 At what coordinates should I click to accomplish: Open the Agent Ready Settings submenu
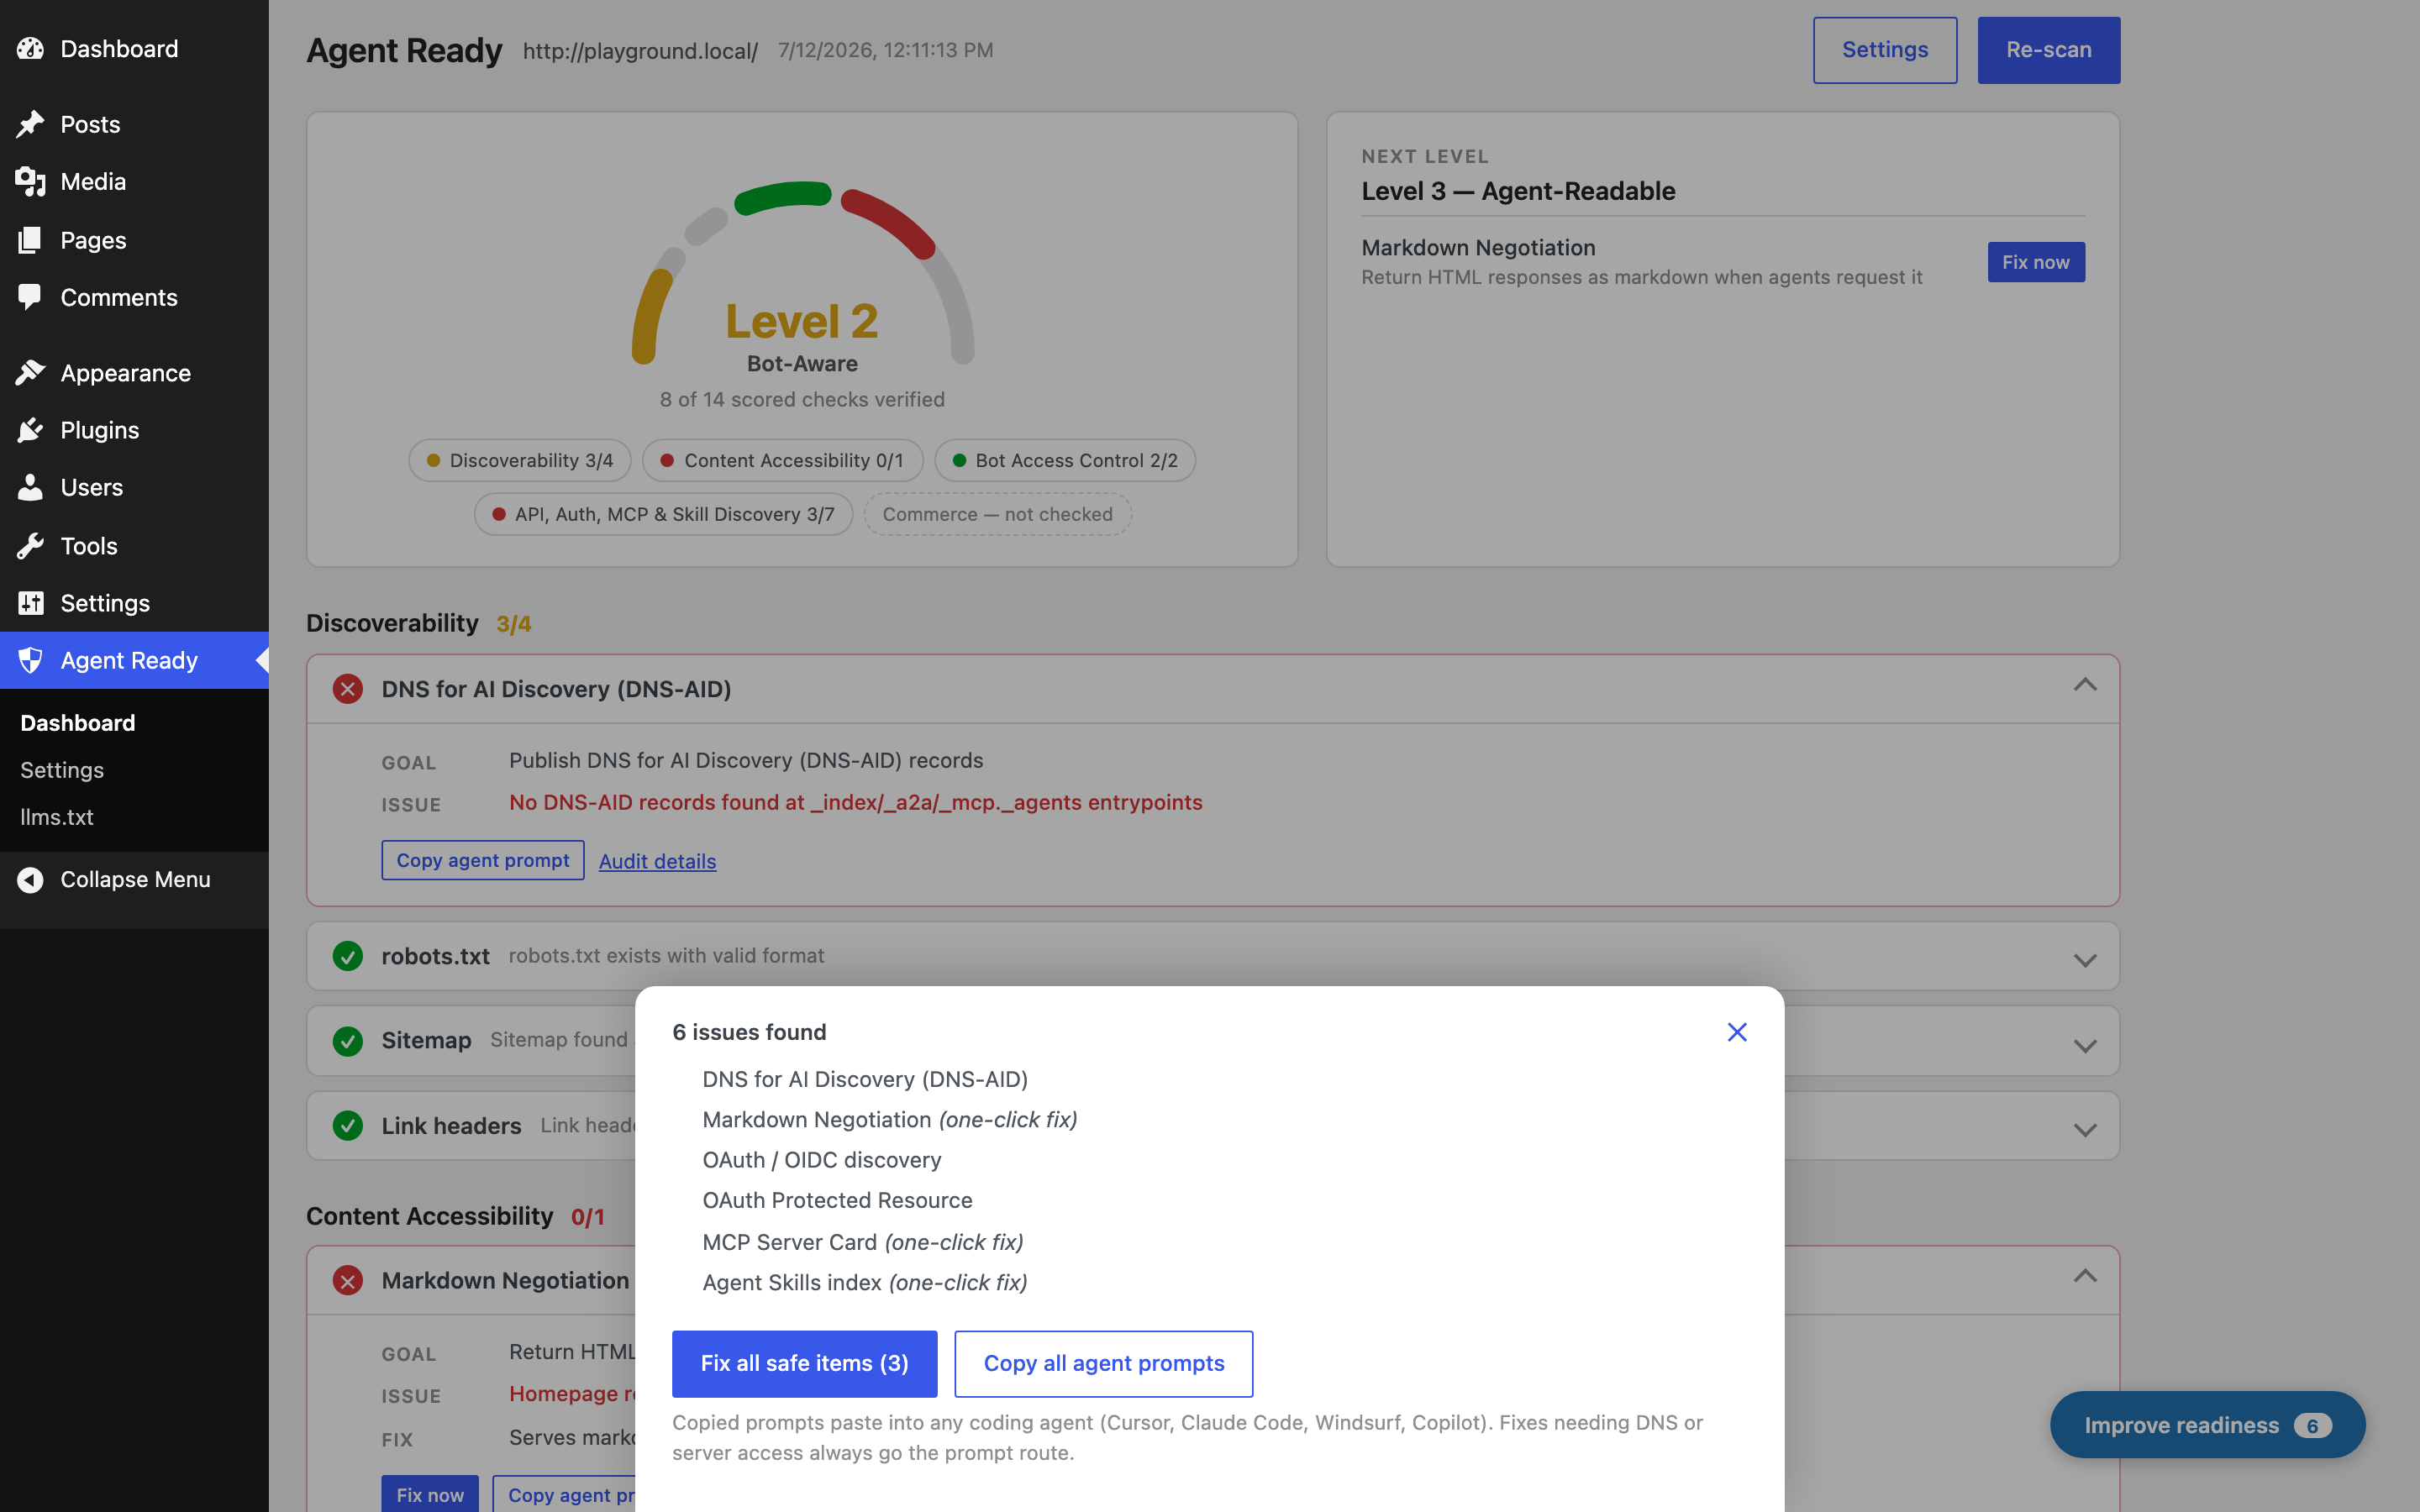coord(62,770)
